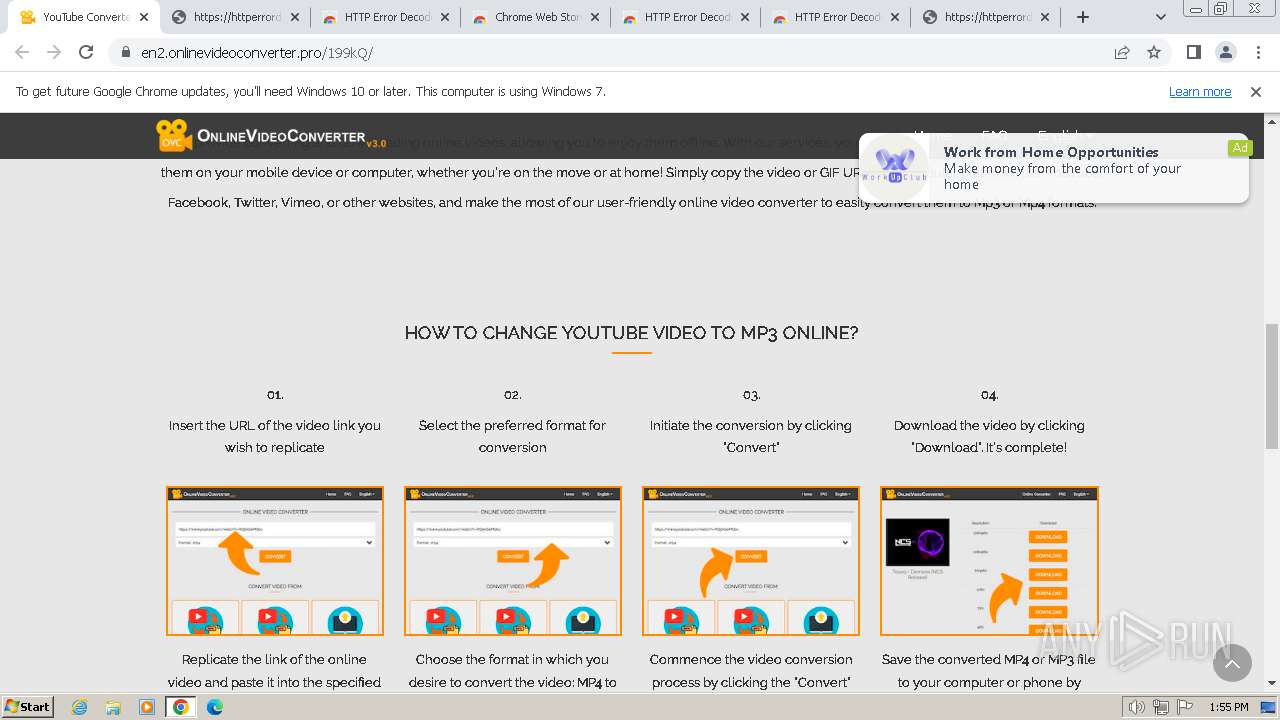Open a new tab with the plus button

click(1083, 17)
